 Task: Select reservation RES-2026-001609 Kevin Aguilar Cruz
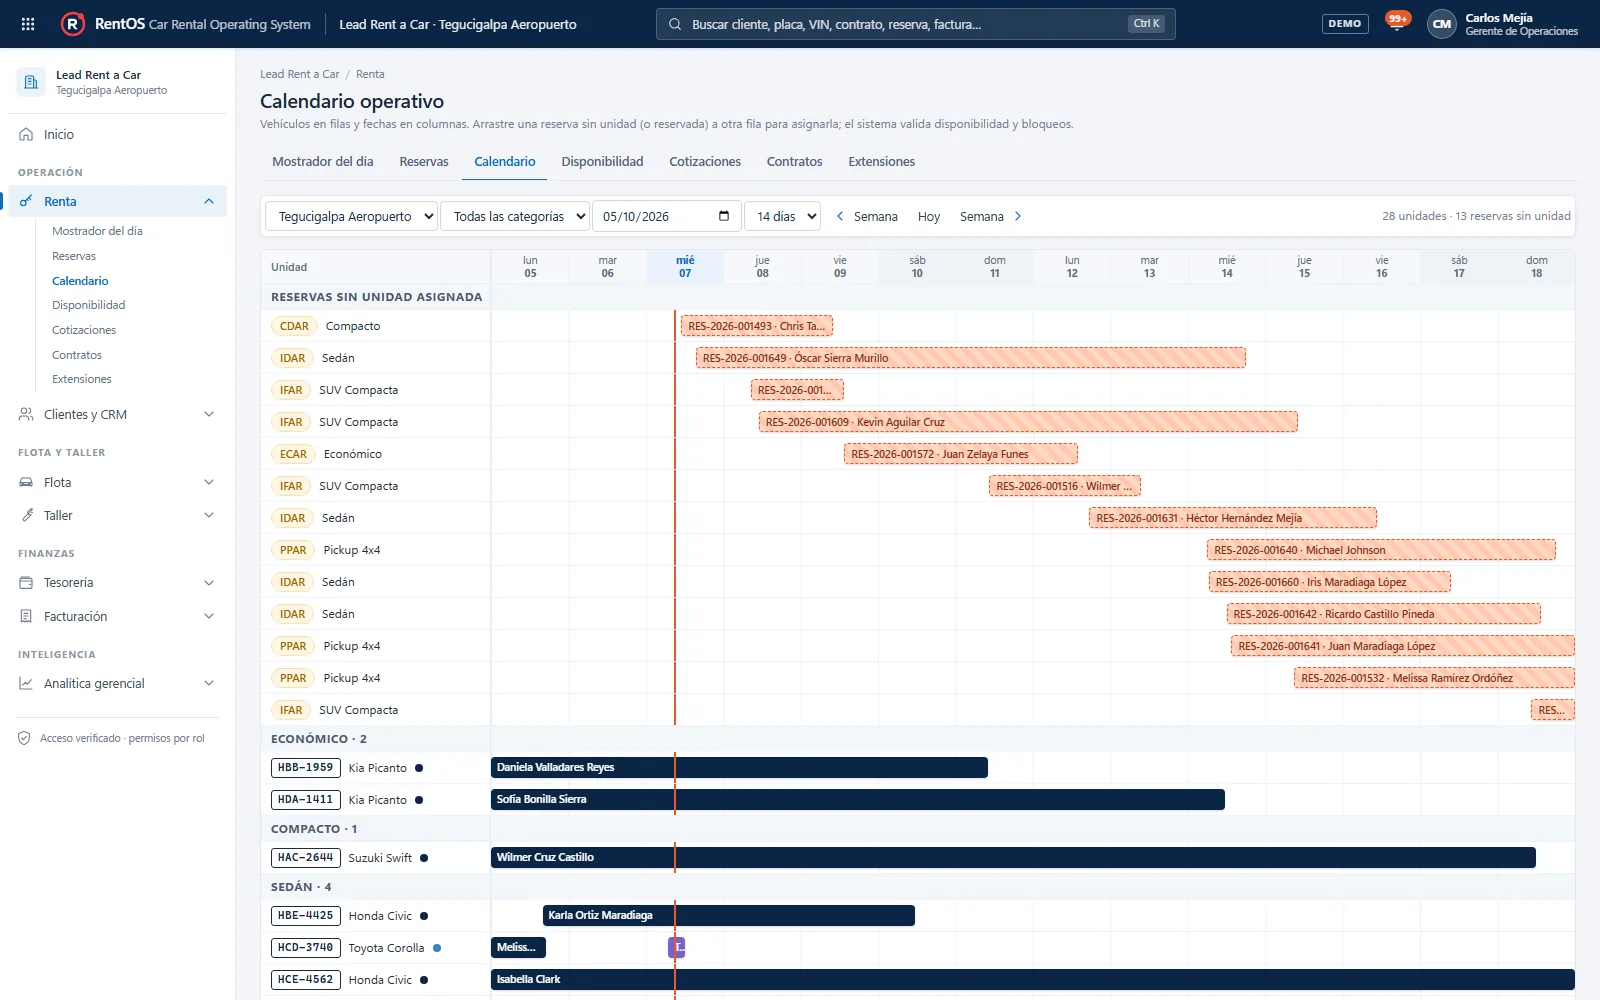pyautogui.click(x=1028, y=422)
